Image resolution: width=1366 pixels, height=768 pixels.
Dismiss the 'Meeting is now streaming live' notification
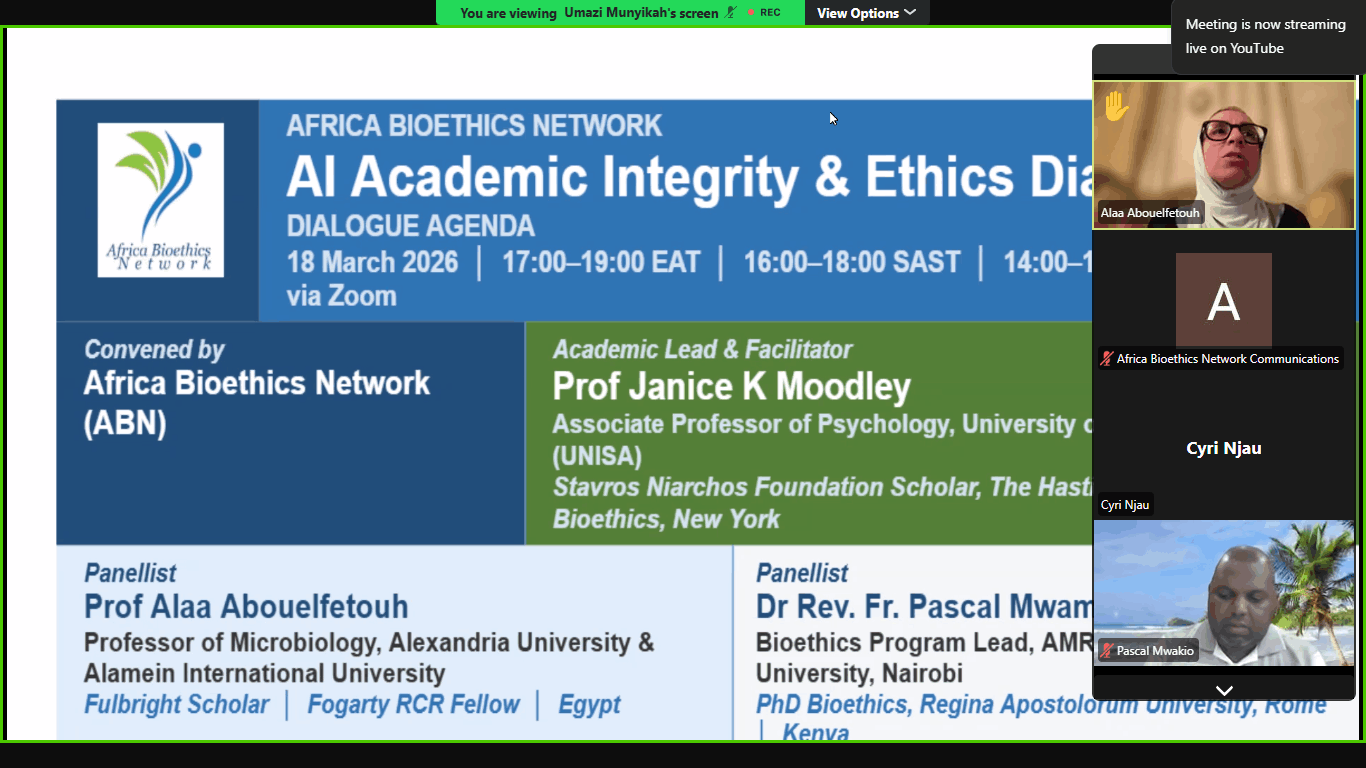tap(1268, 37)
